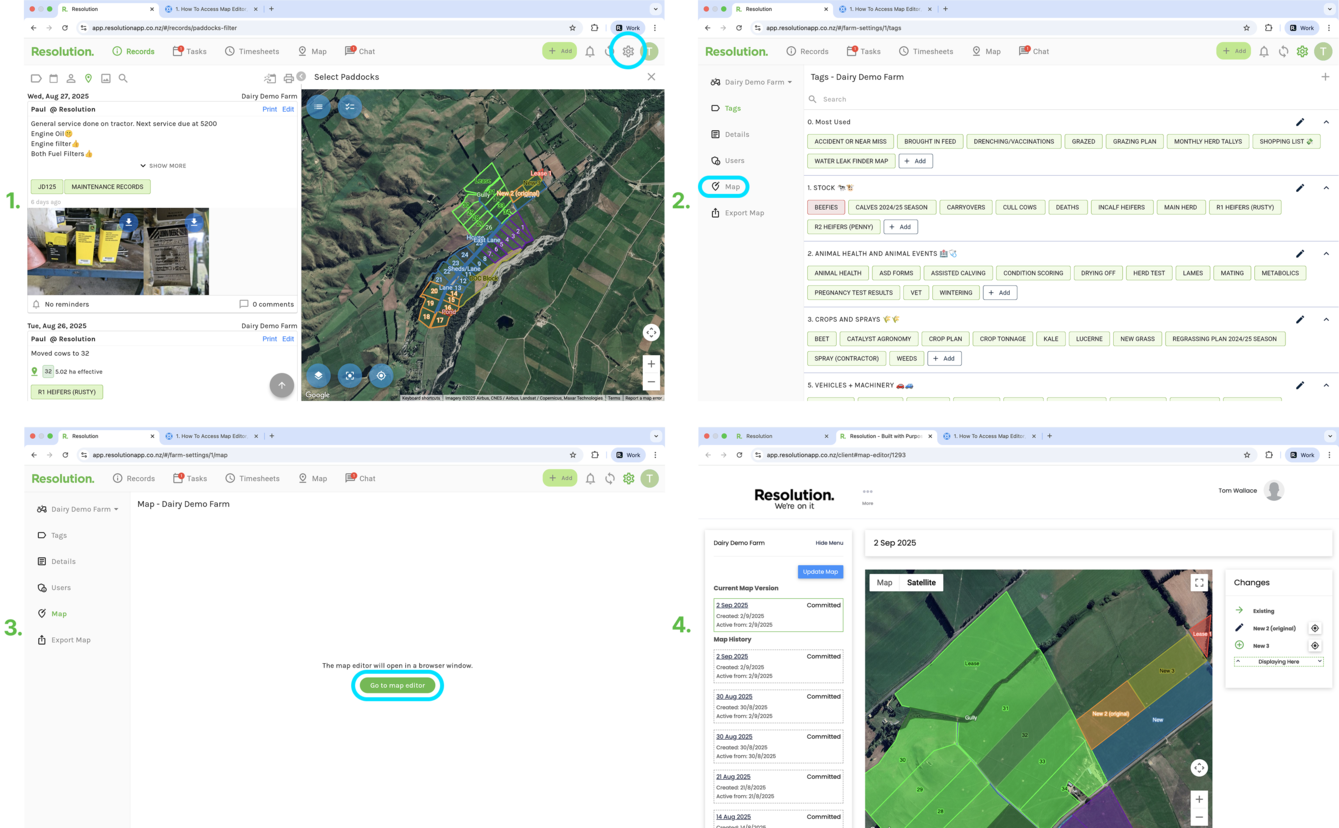Click the blue Update Map button
1339x828 pixels.
pyautogui.click(x=820, y=572)
